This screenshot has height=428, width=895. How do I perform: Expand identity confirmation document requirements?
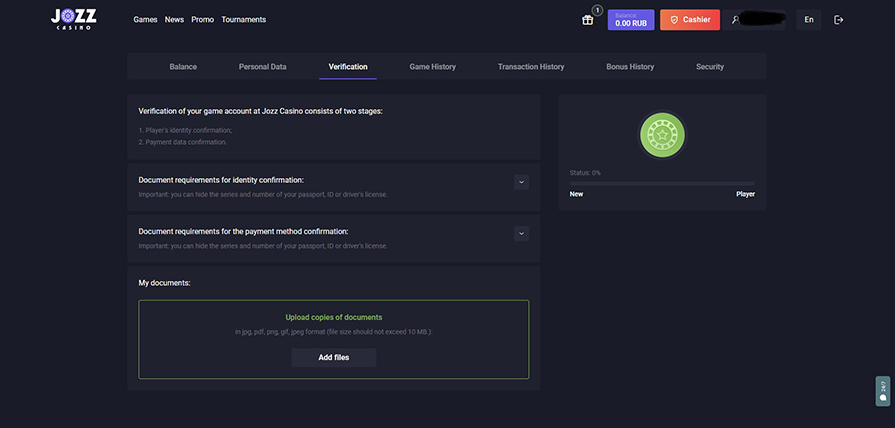pos(521,182)
